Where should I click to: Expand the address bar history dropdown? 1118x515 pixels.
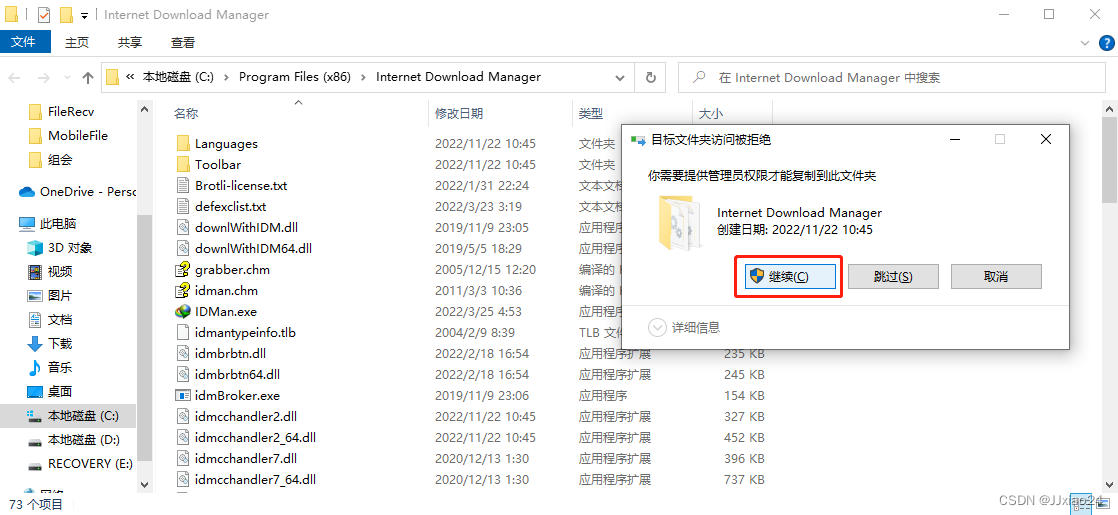[x=618, y=77]
